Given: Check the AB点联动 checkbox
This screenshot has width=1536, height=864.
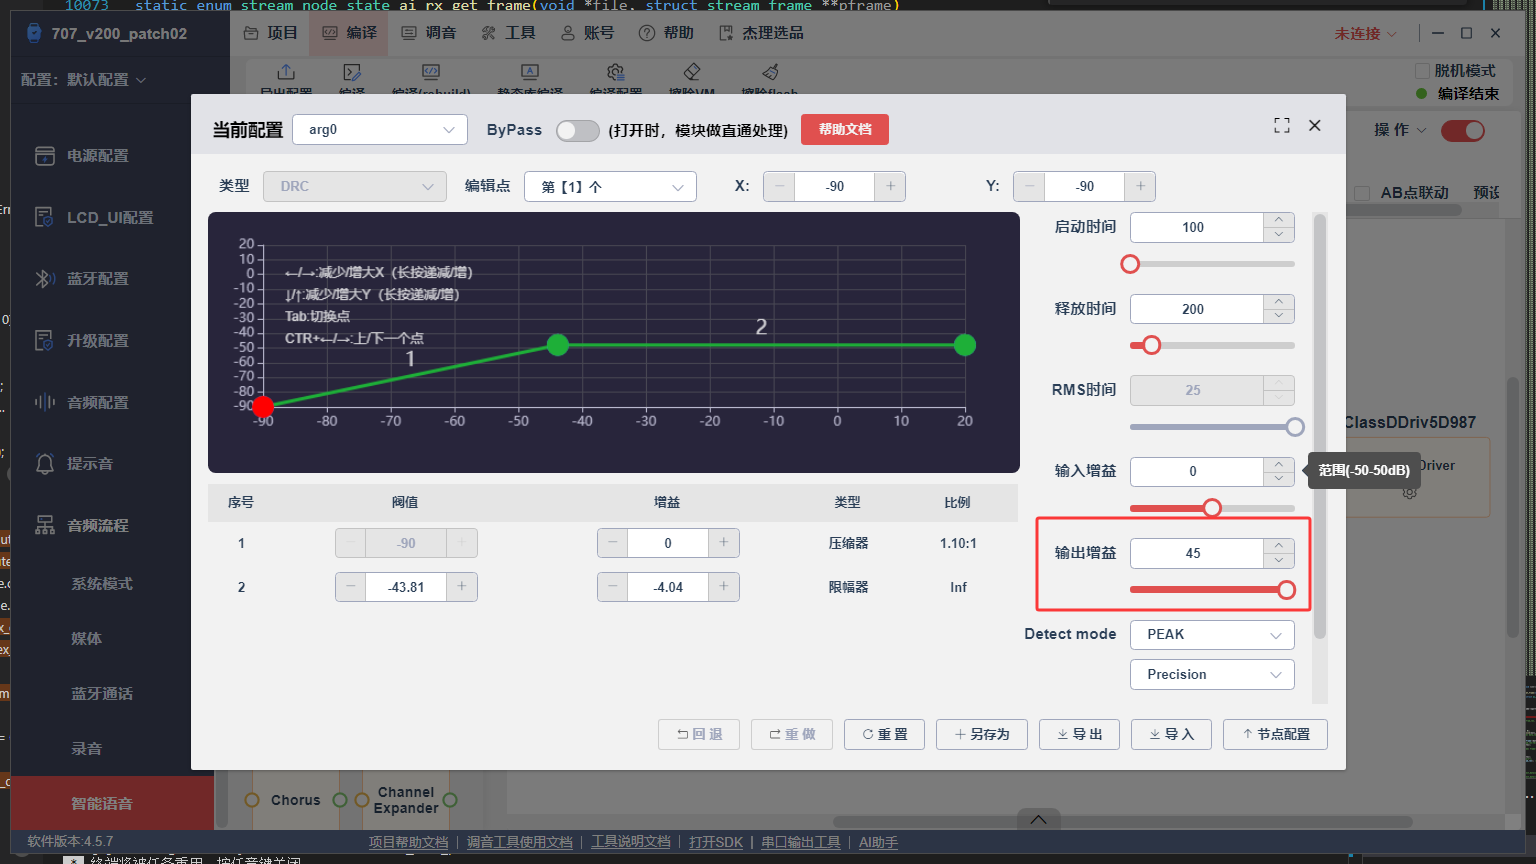Looking at the screenshot, I should (x=1362, y=193).
